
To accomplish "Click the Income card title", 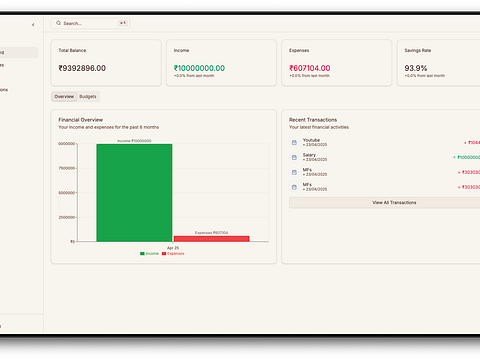I will (x=181, y=50).
